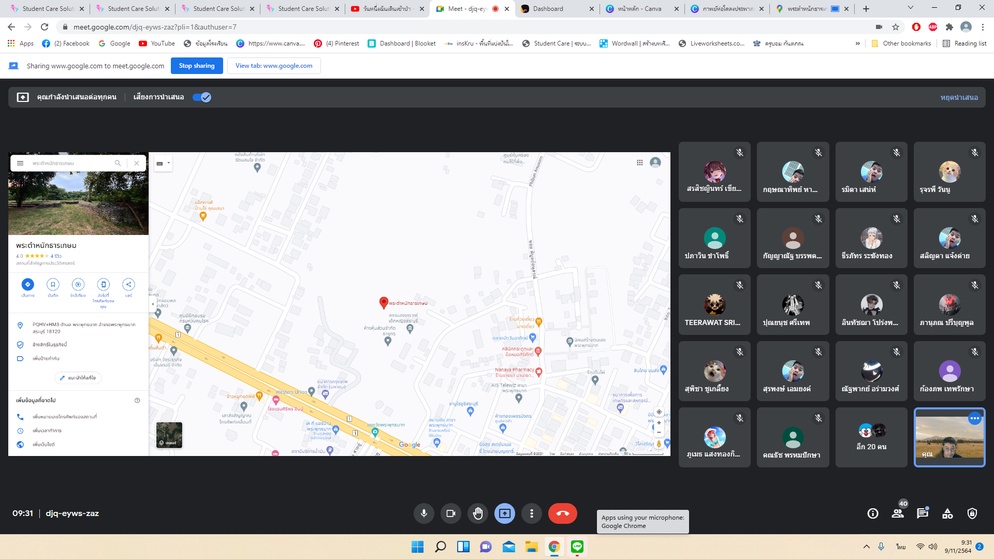Click the Directions button in Maps panel
This screenshot has width=994, height=559.
click(x=27, y=285)
